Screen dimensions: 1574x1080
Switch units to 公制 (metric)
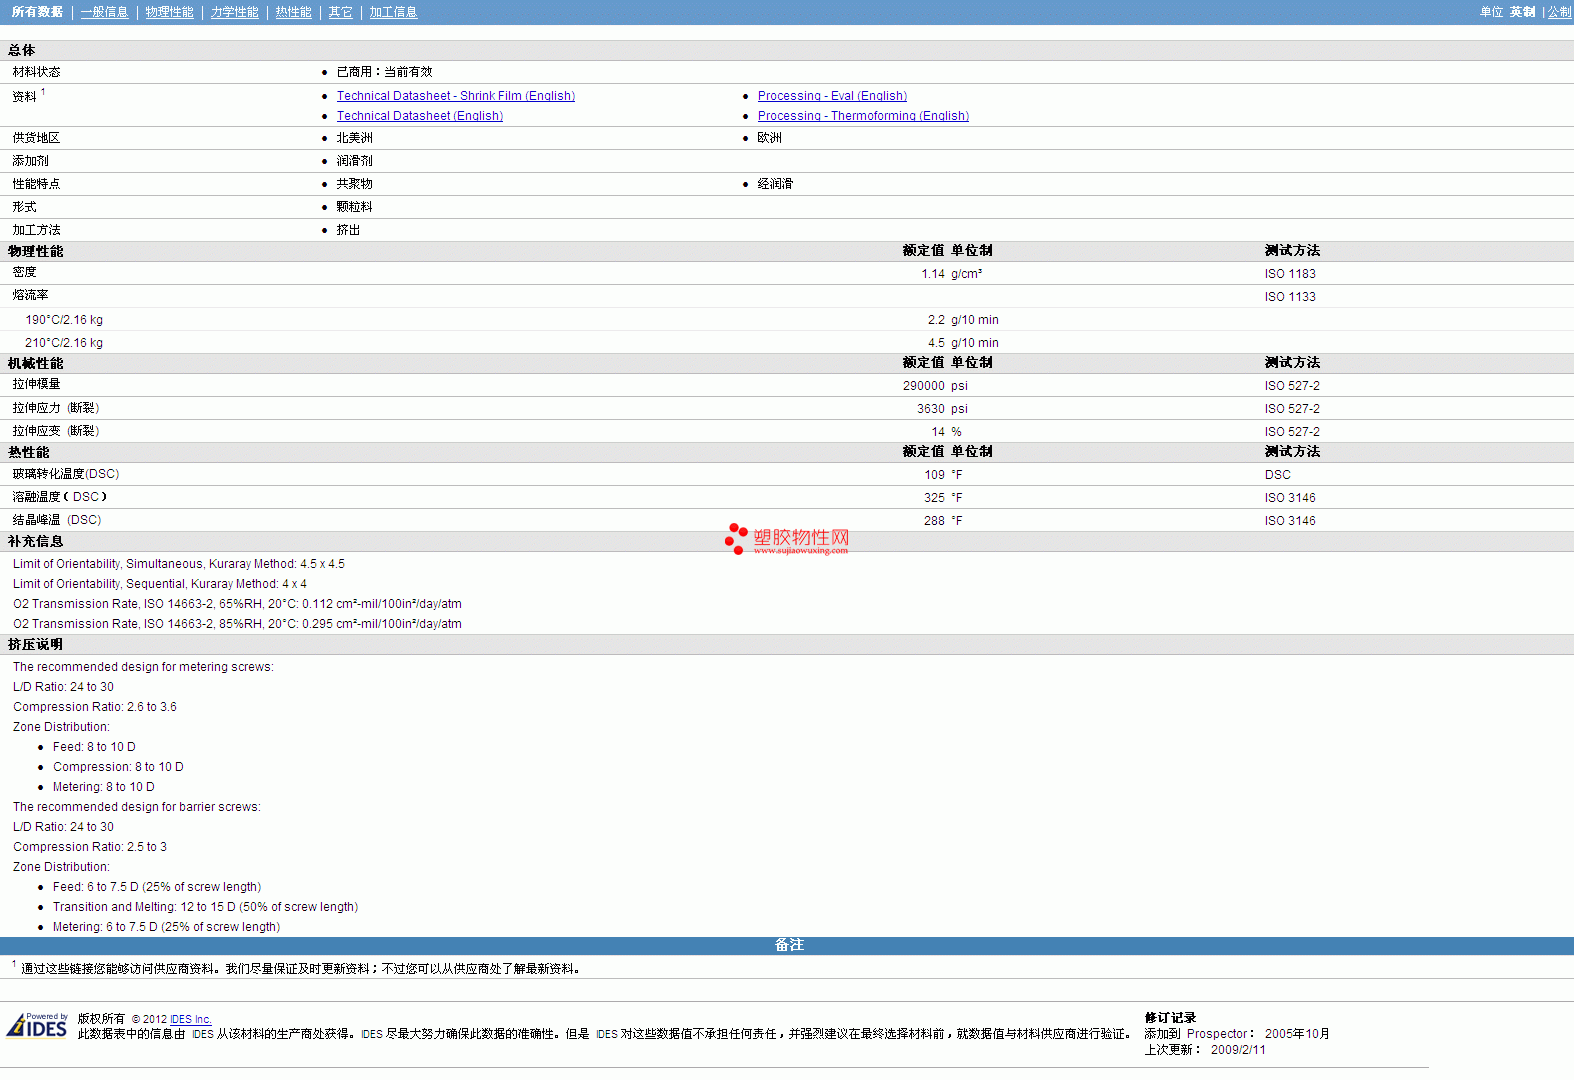point(1559,12)
